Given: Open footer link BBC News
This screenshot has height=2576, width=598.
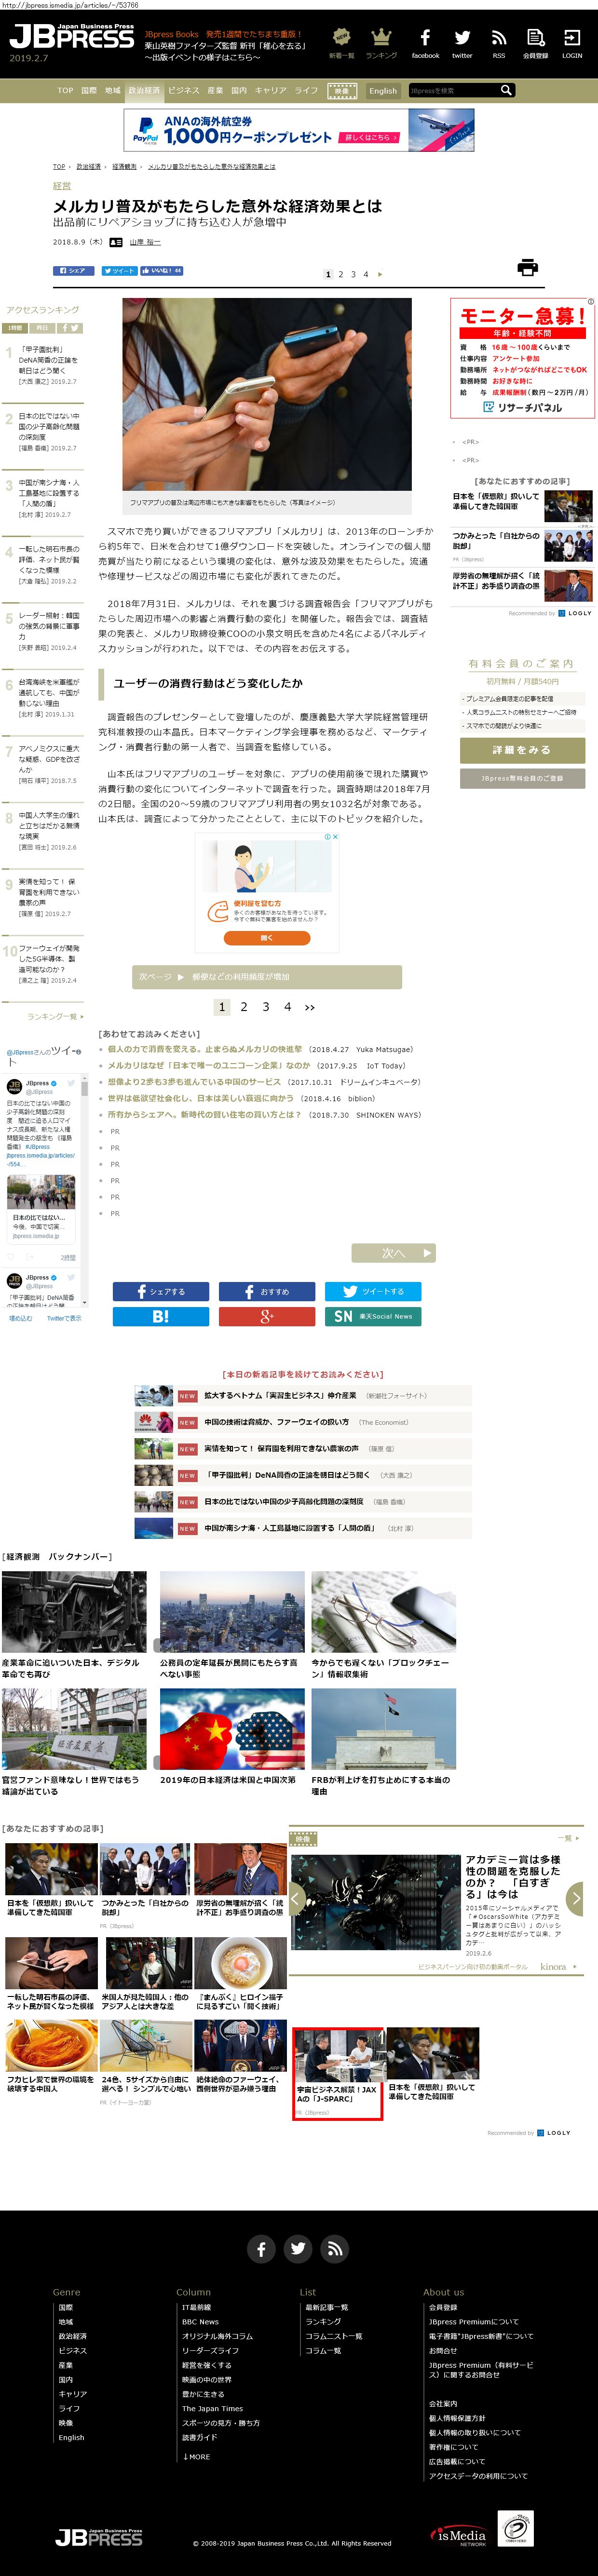Looking at the screenshot, I should pyautogui.click(x=200, y=2322).
